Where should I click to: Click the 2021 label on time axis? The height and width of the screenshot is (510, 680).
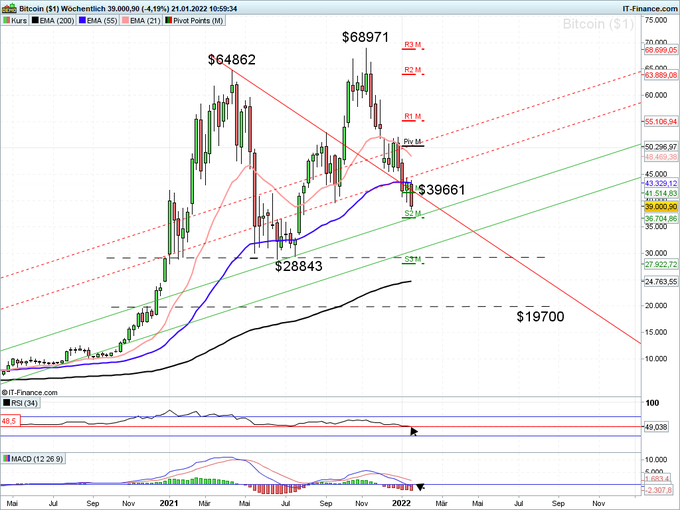(169, 503)
